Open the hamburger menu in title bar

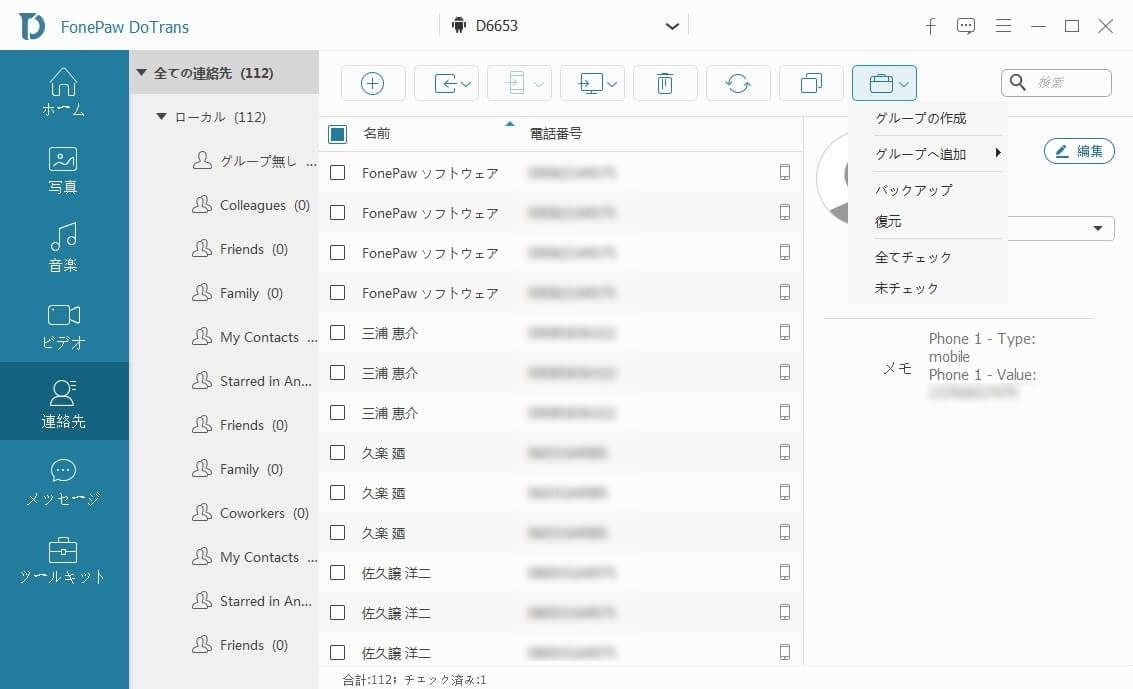pyautogui.click(x=1003, y=26)
